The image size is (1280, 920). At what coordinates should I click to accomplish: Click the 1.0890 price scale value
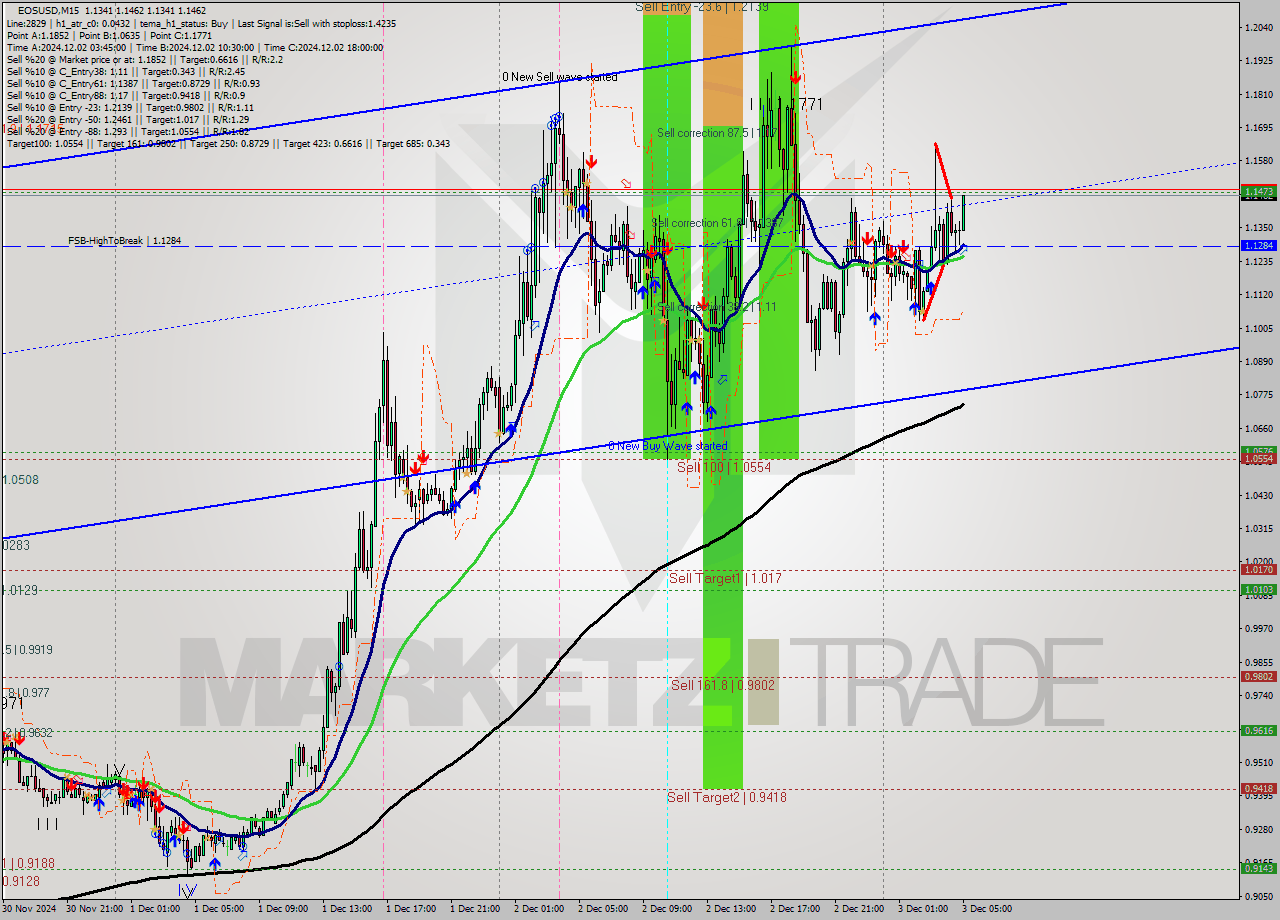coord(1259,361)
